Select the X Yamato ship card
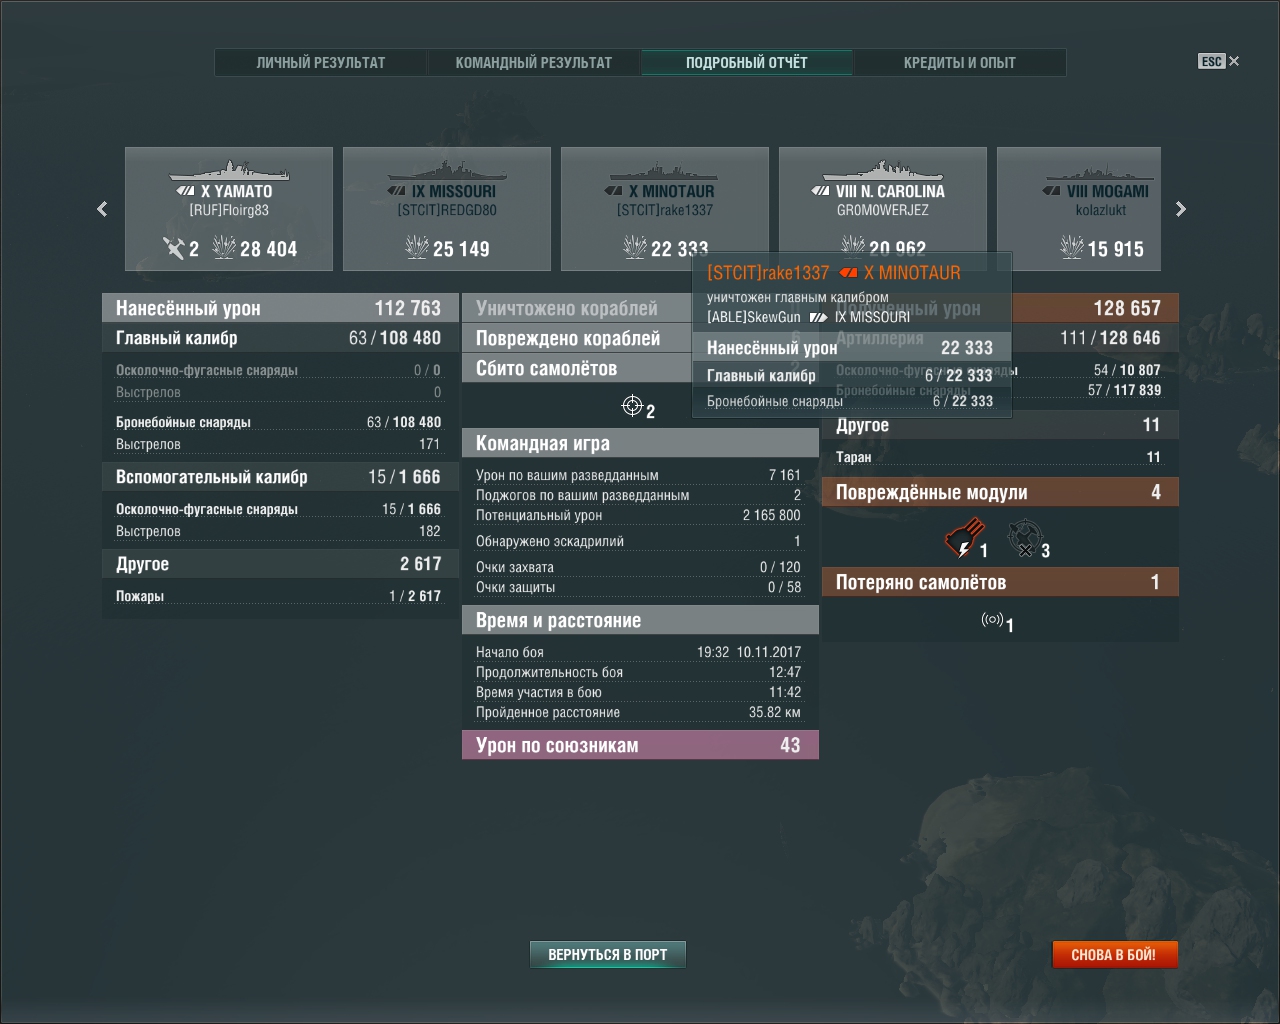The height and width of the screenshot is (1024, 1280). [229, 209]
